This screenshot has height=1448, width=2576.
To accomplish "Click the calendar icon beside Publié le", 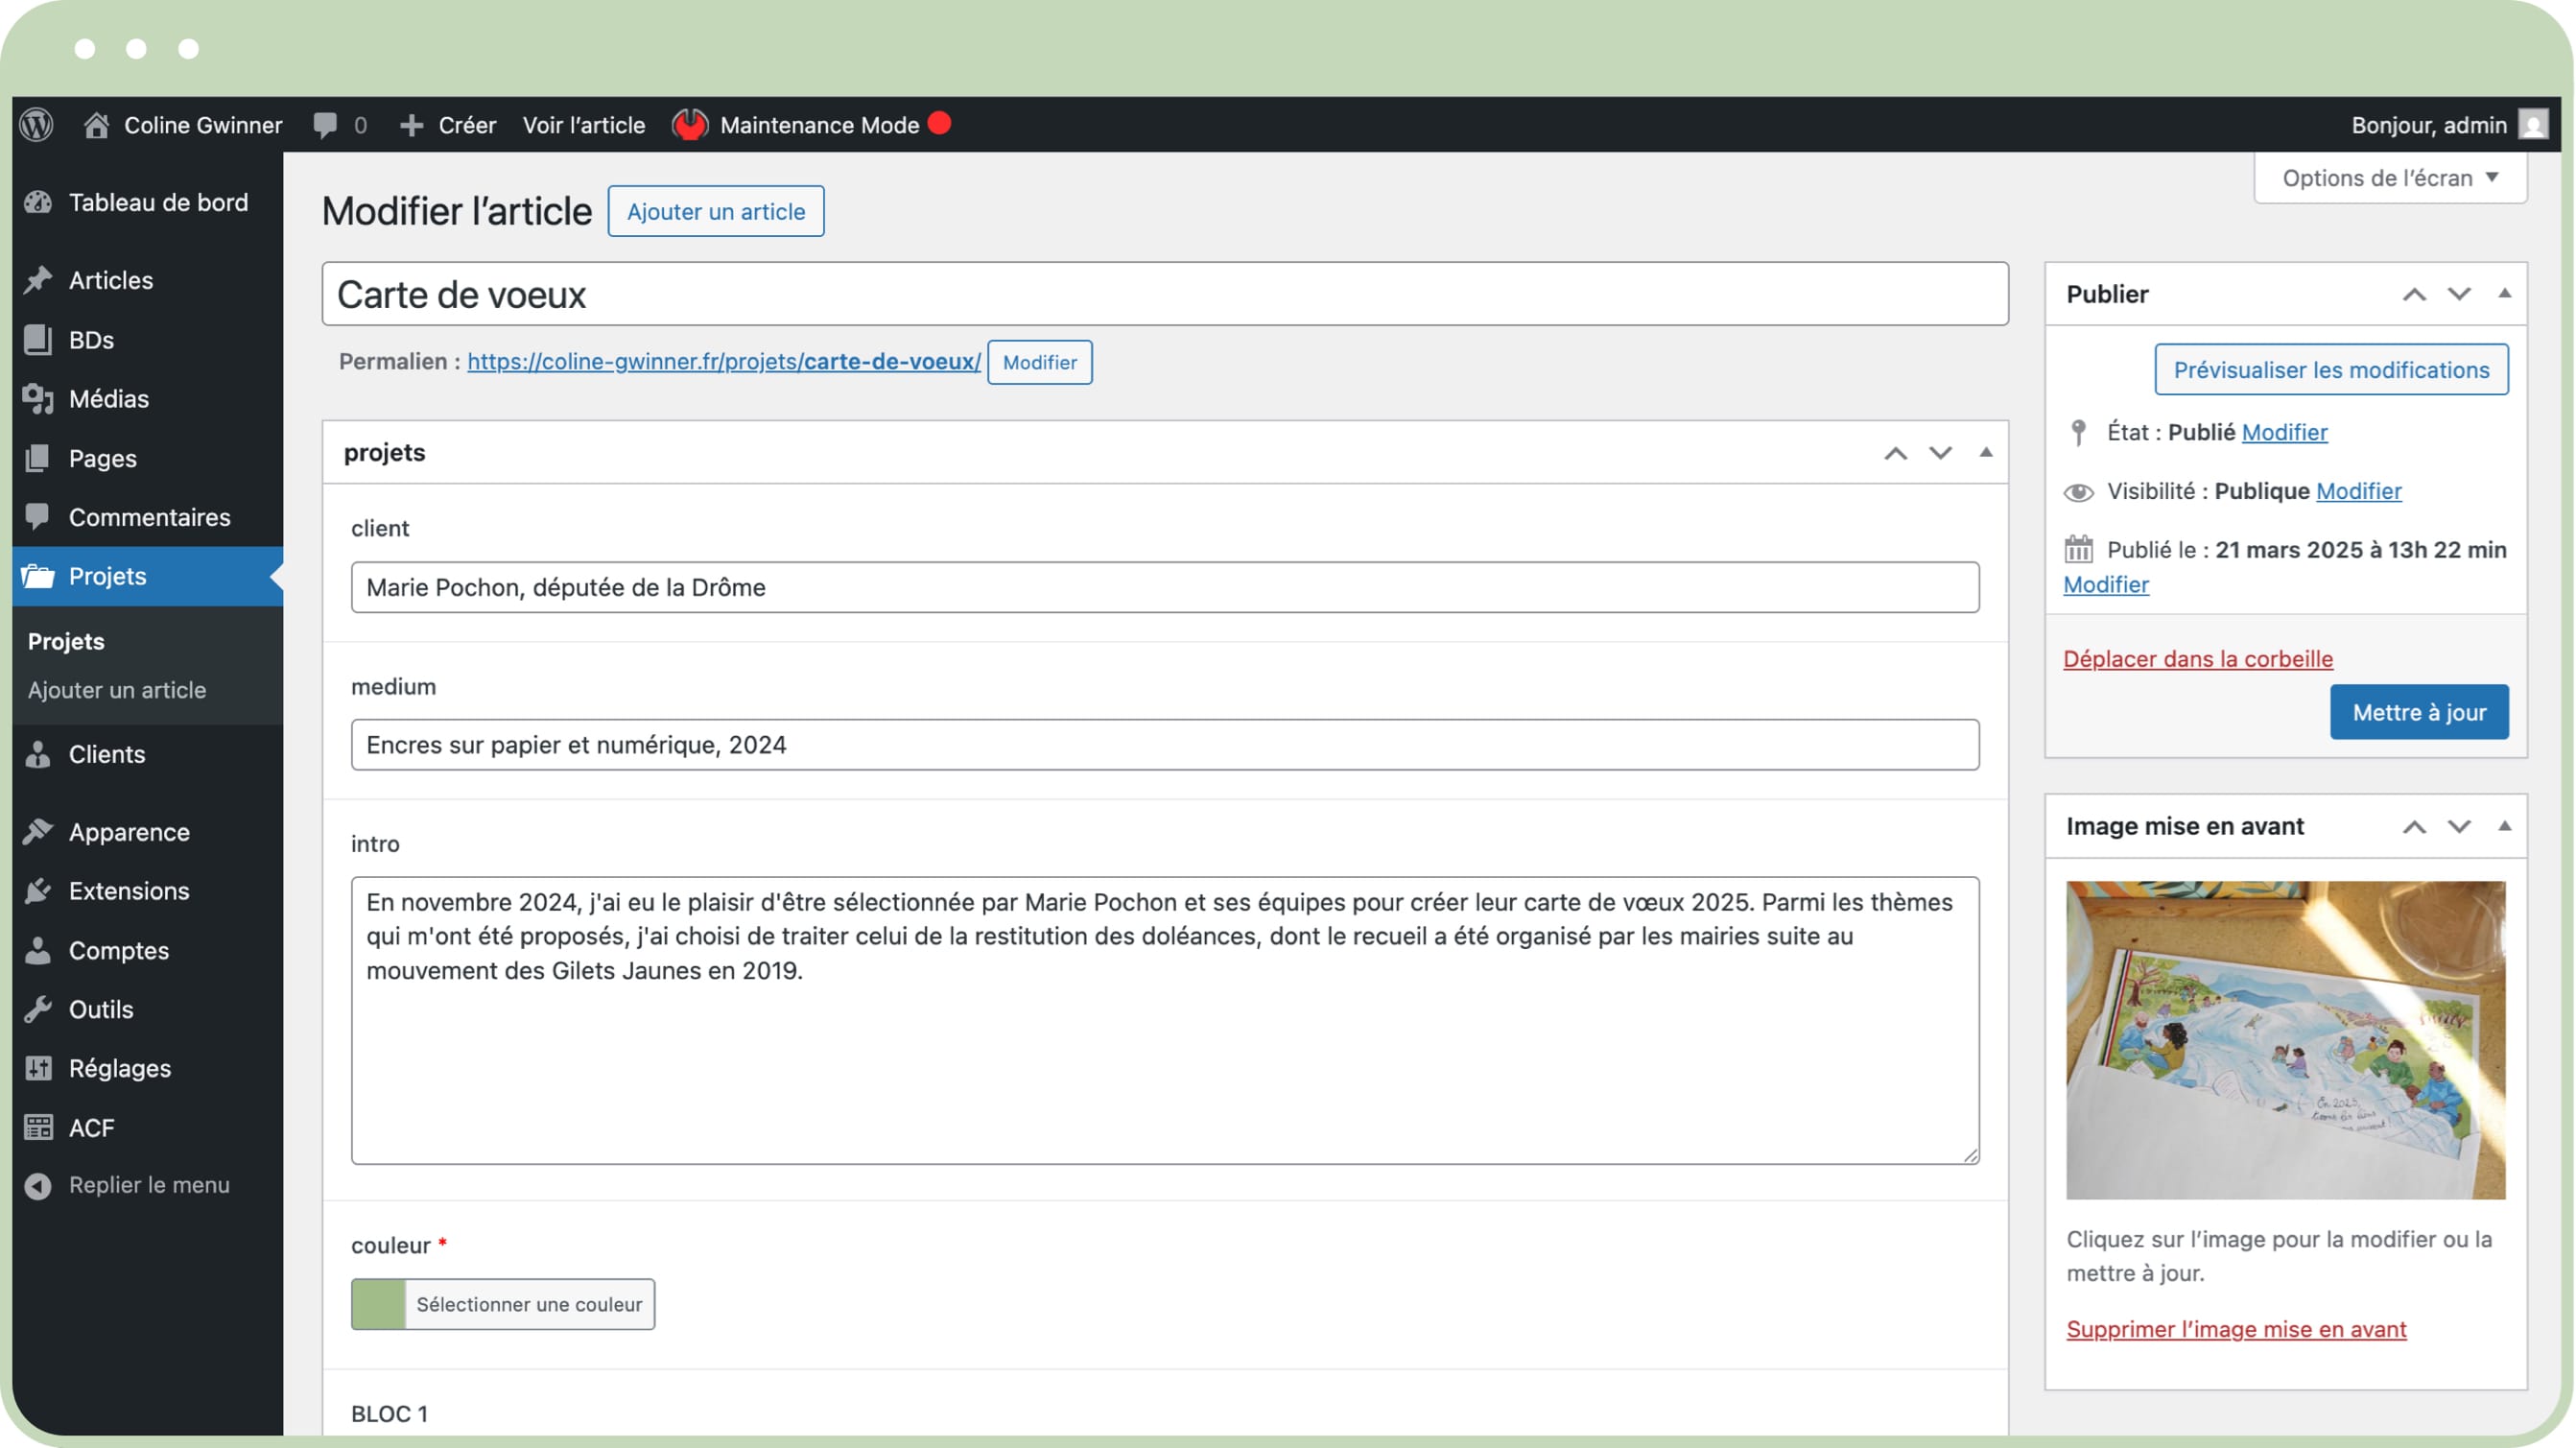I will pyautogui.click(x=2079, y=549).
